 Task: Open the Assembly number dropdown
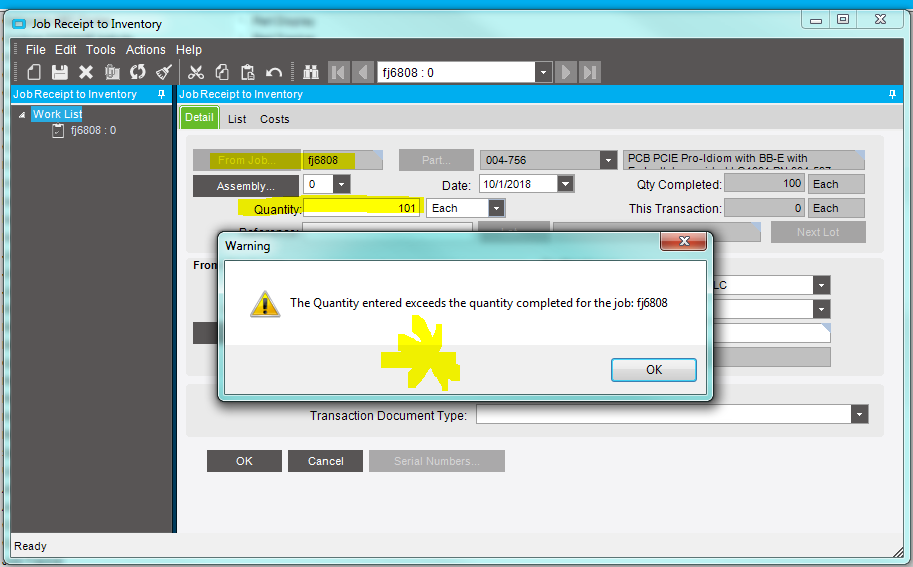click(342, 185)
